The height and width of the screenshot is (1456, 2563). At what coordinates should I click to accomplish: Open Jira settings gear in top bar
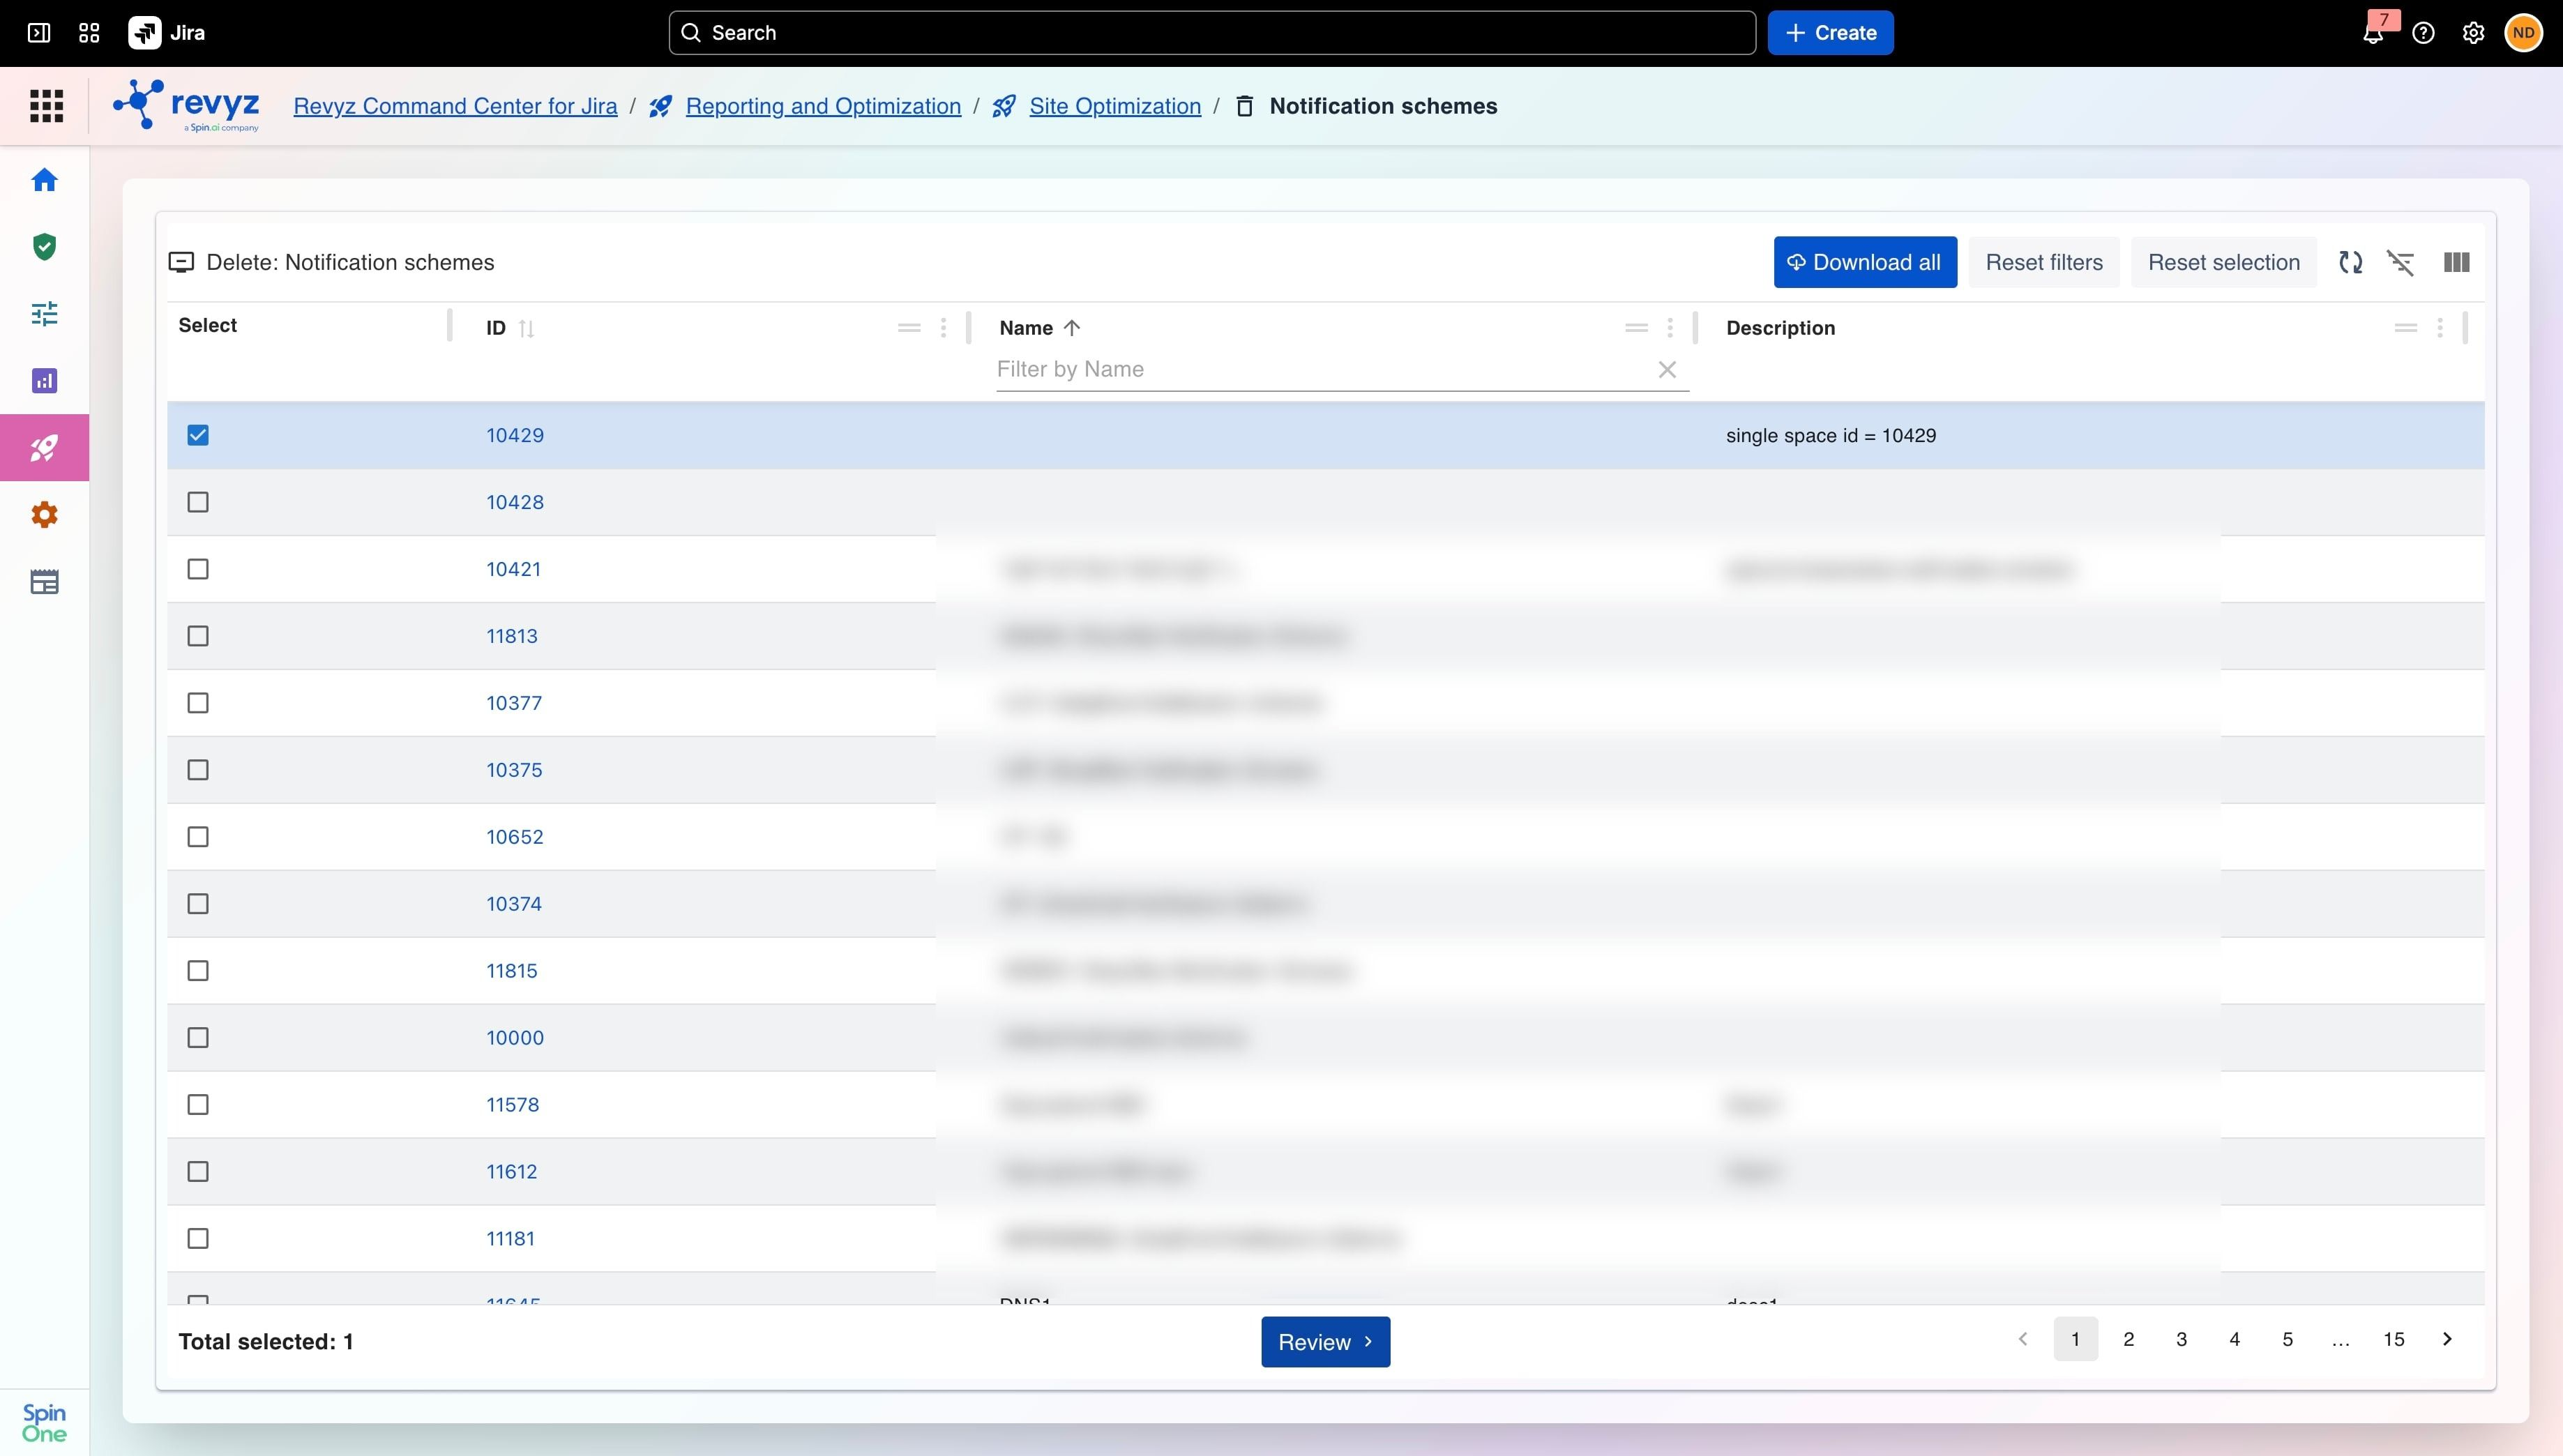[x=2473, y=33]
